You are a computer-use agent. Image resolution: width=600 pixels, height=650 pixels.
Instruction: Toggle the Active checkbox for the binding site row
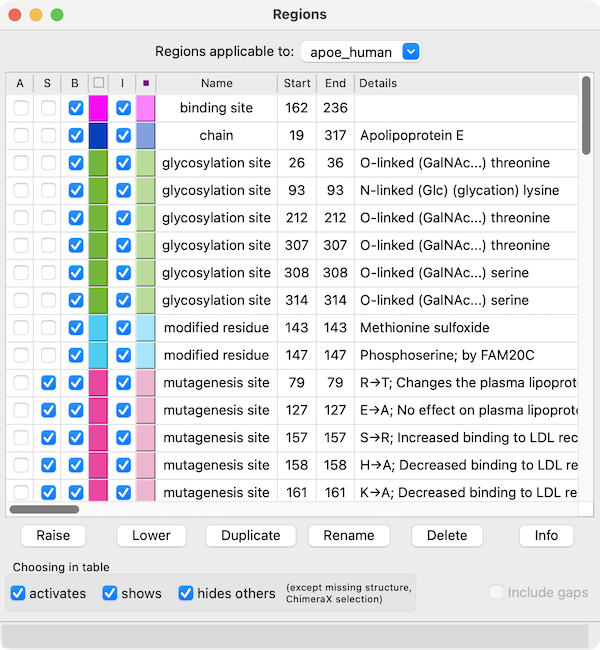point(21,108)
